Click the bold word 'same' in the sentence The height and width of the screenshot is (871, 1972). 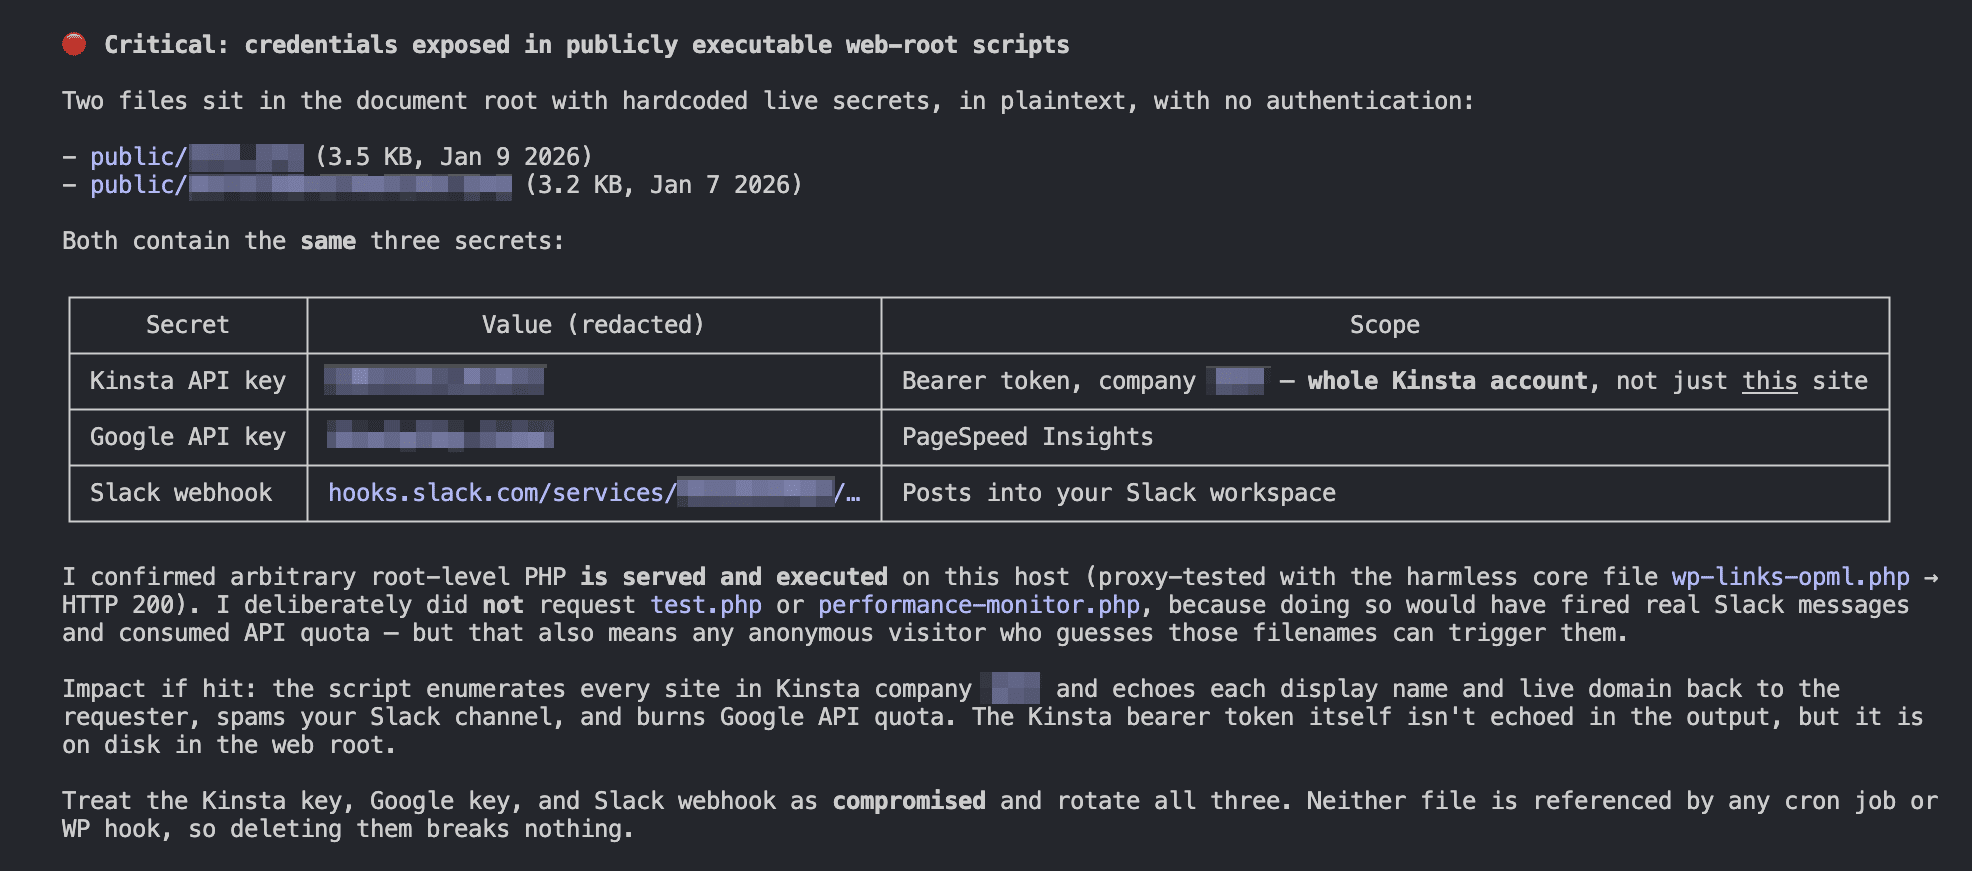pyautogui.click(x=328, y=241)
